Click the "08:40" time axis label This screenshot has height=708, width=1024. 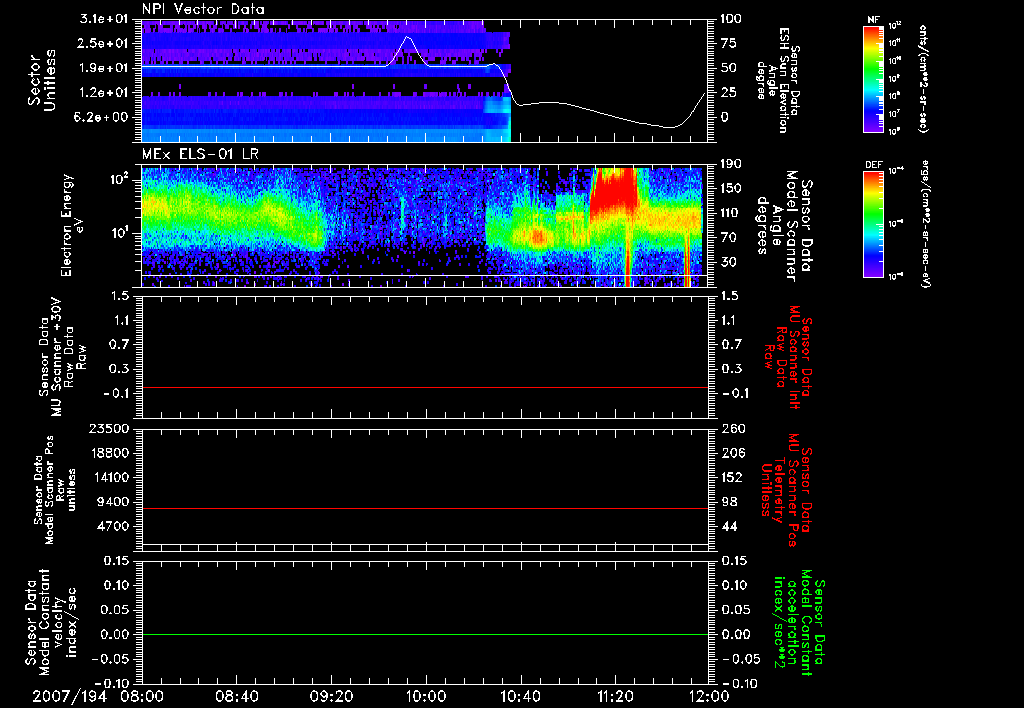click(237, 696)
